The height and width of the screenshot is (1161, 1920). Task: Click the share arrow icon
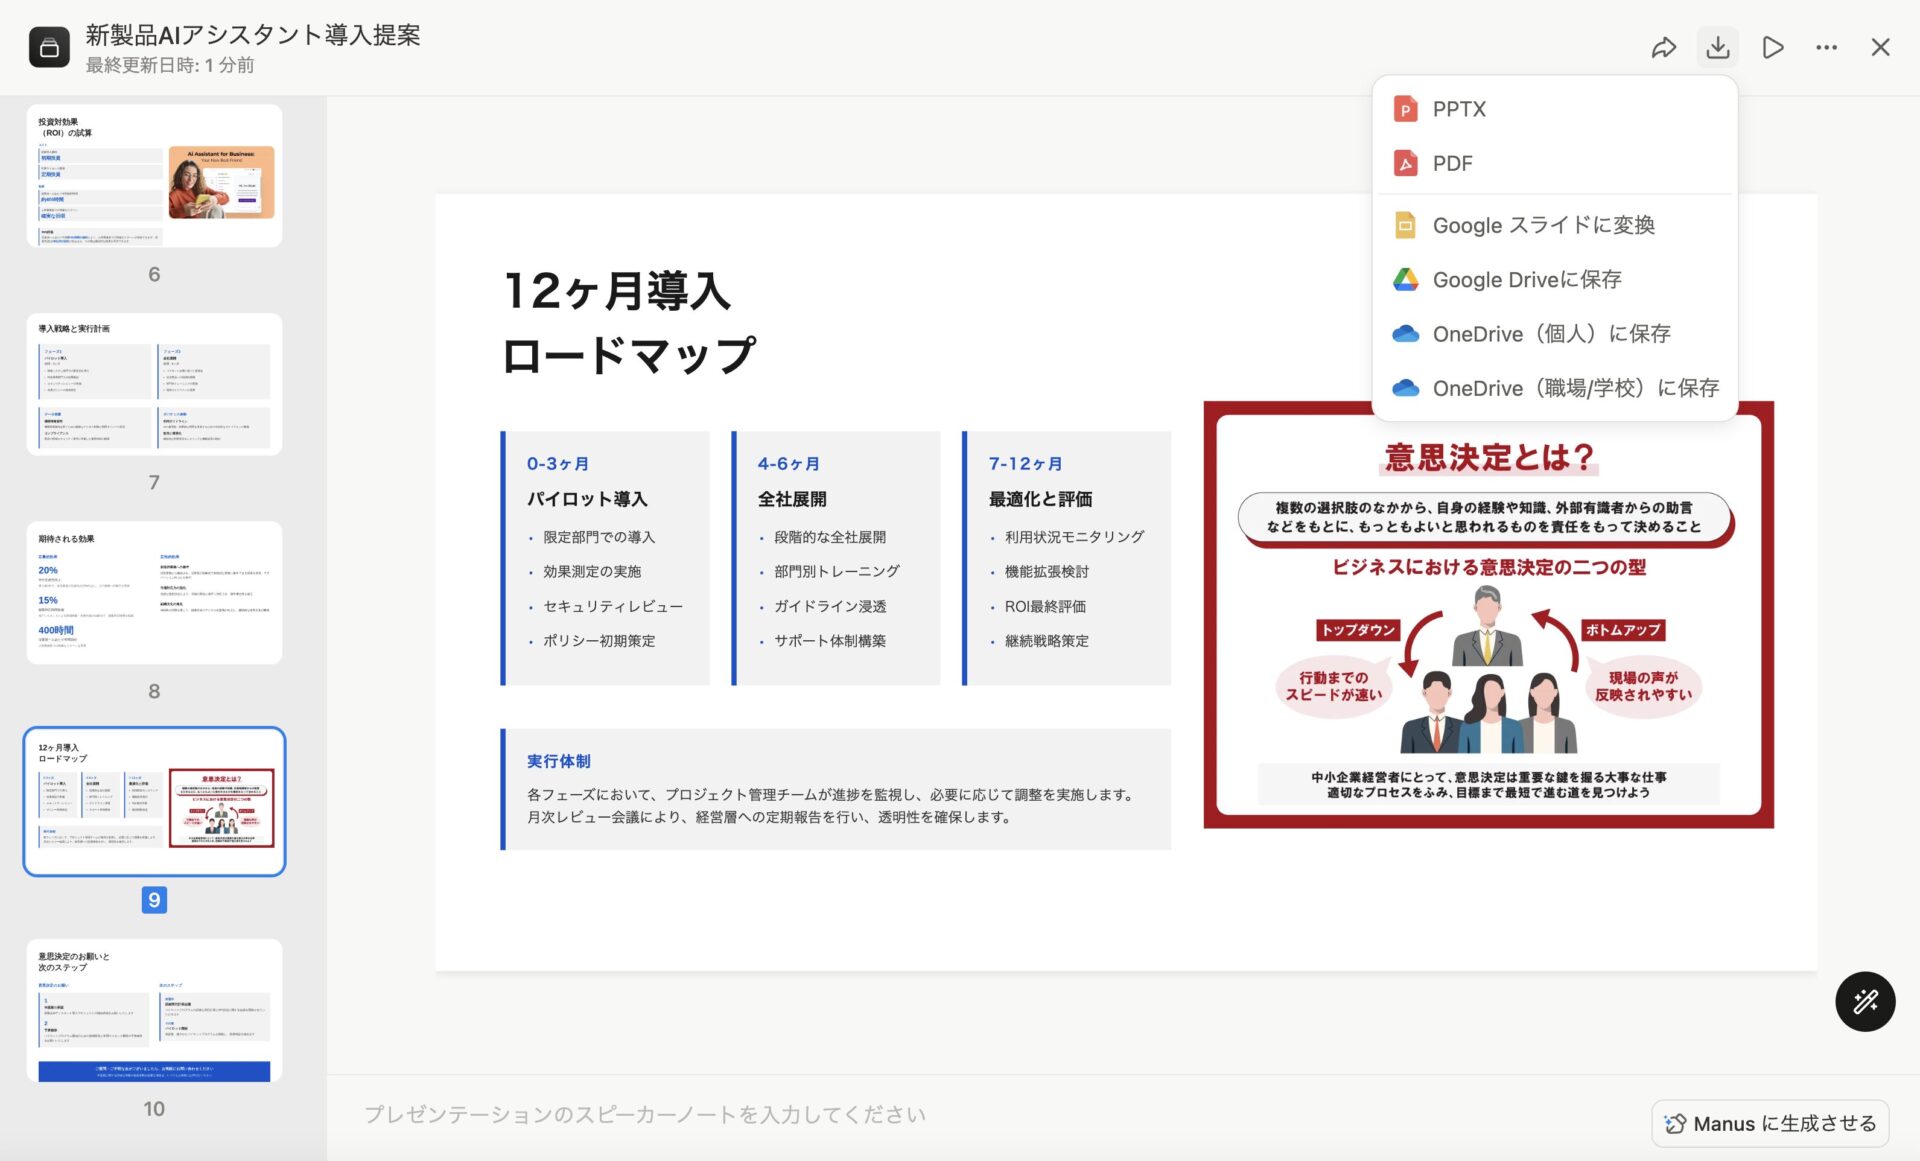(1663, 47)
